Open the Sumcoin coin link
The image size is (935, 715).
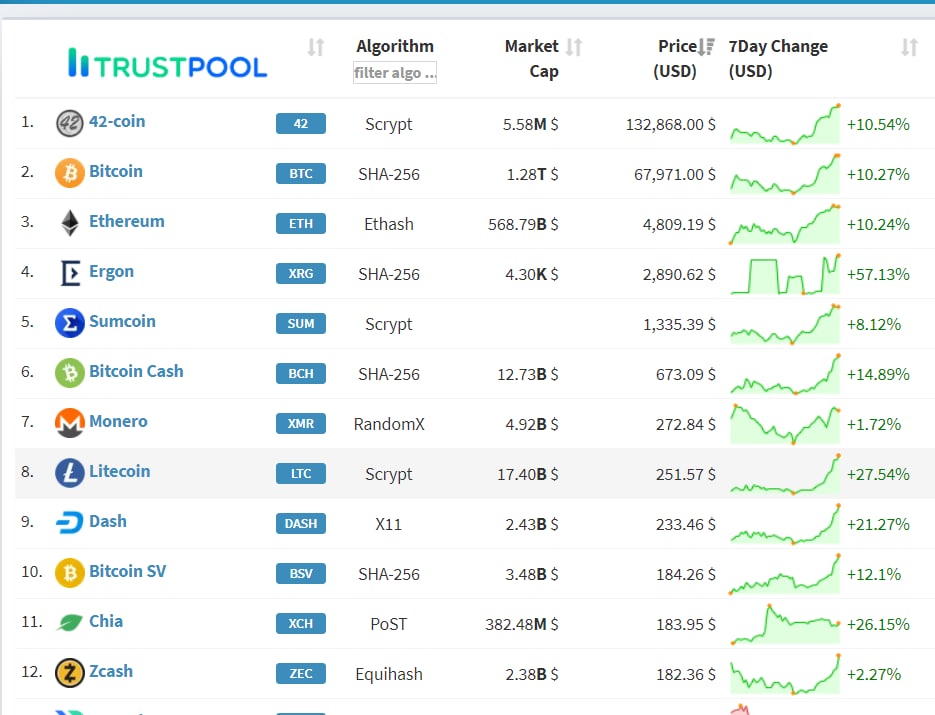122,321
